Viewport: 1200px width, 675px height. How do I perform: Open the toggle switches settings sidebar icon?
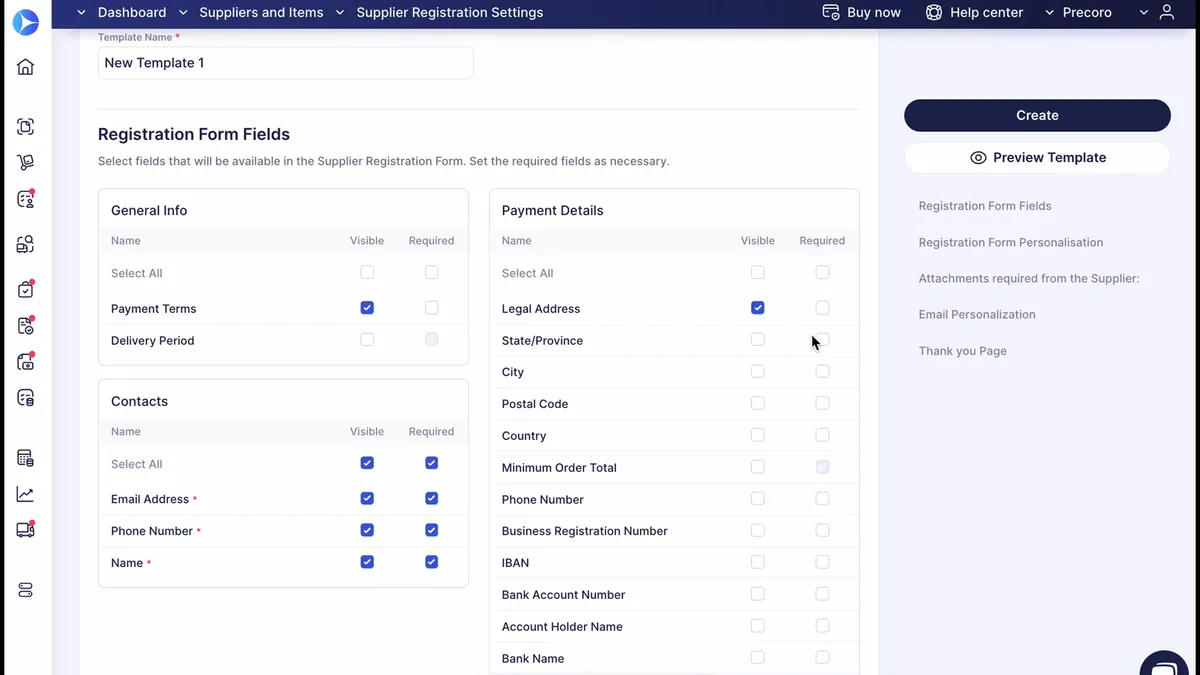tap(26, 590)
